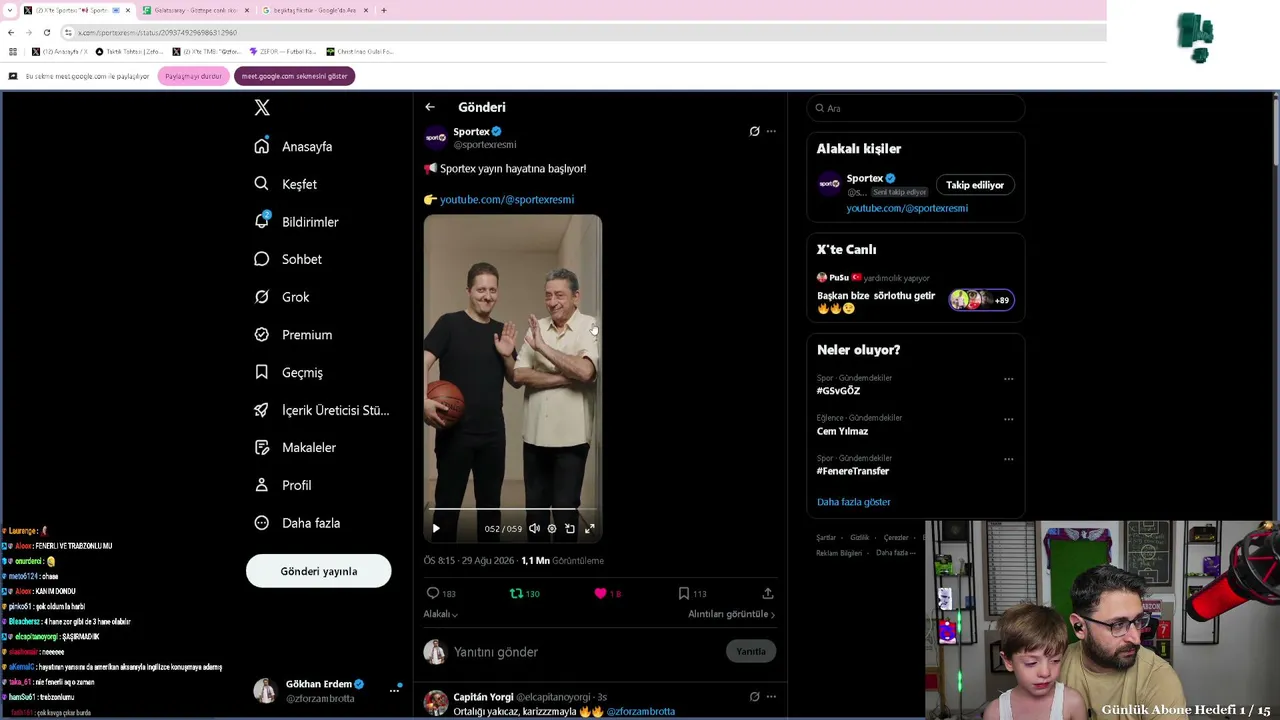Screen dimensions: 1280x720
Task: Click the Gönderi yayınla button
Action: coord(319,571)
